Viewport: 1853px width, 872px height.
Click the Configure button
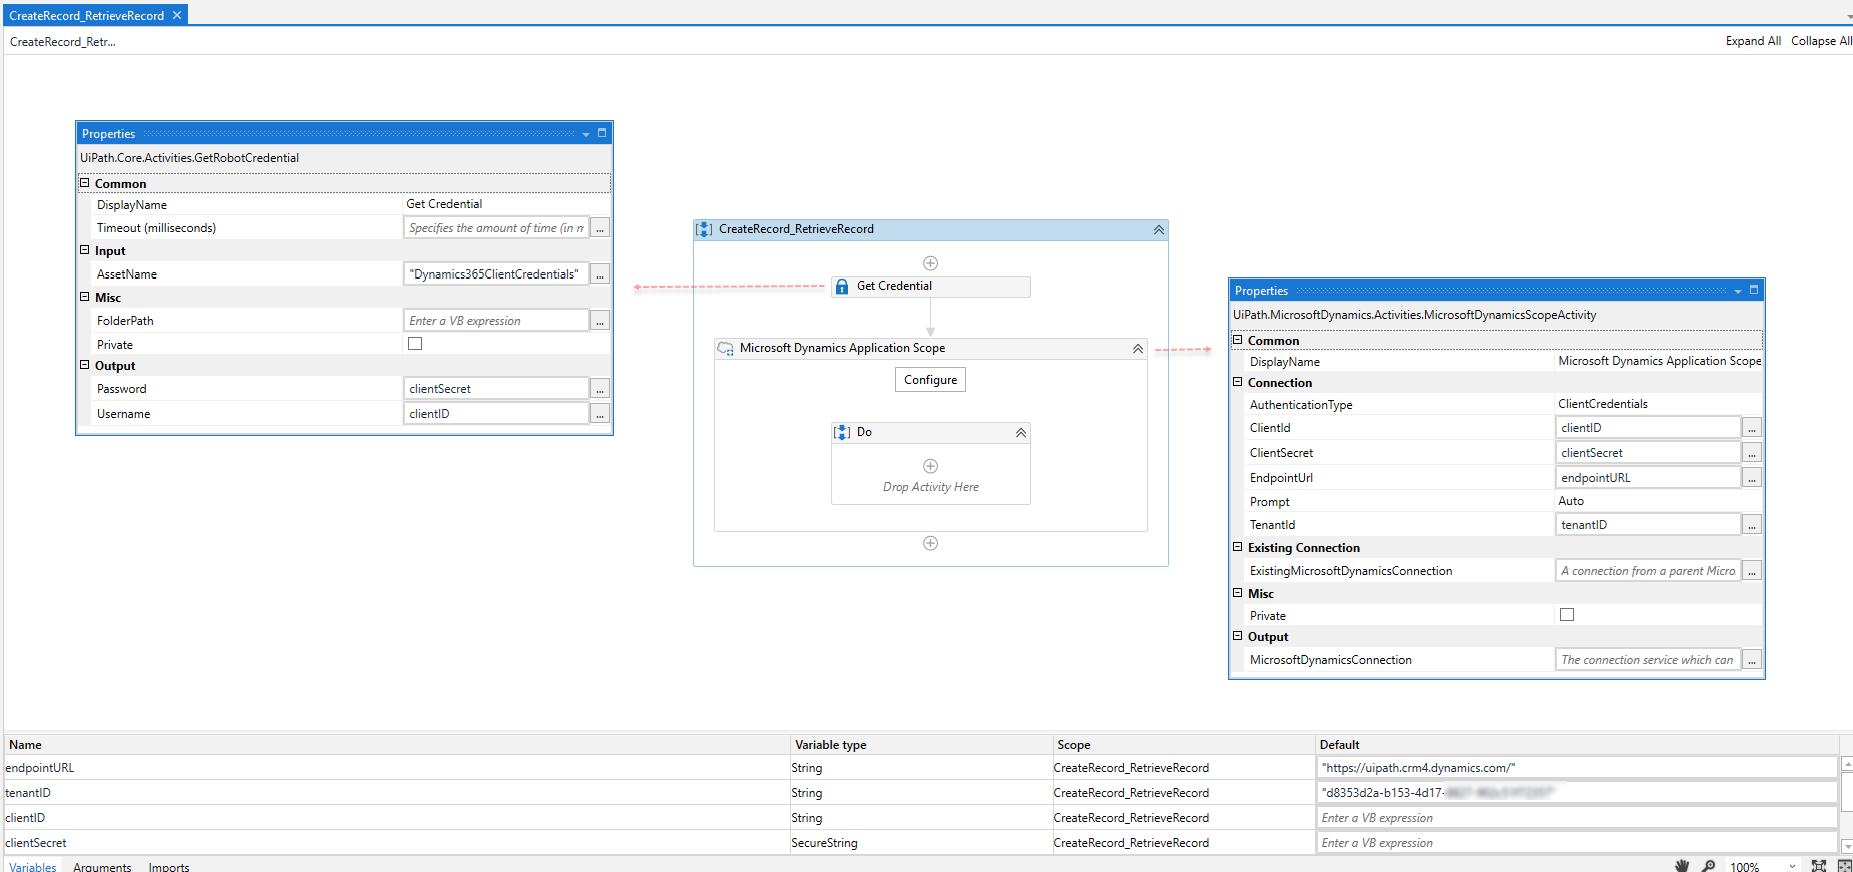[930, 380]
